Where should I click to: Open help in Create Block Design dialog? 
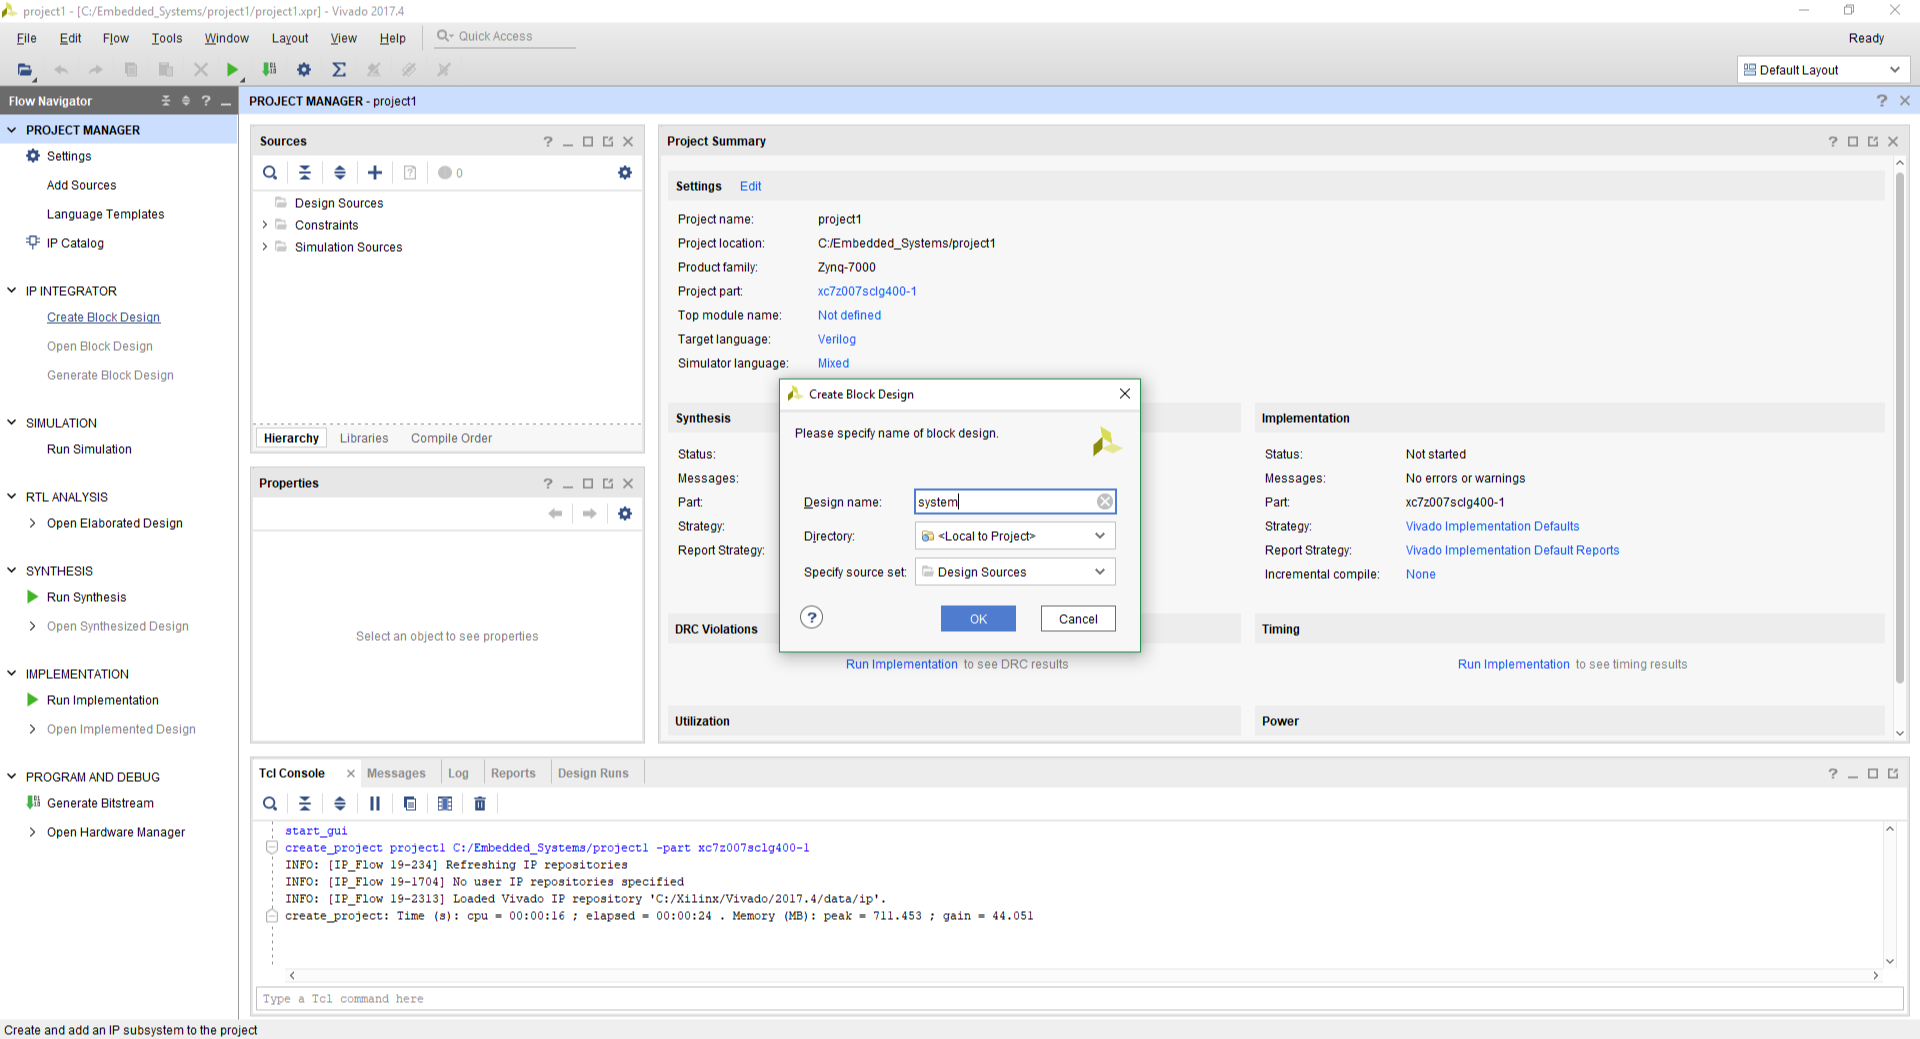click(x=812, y=618)
